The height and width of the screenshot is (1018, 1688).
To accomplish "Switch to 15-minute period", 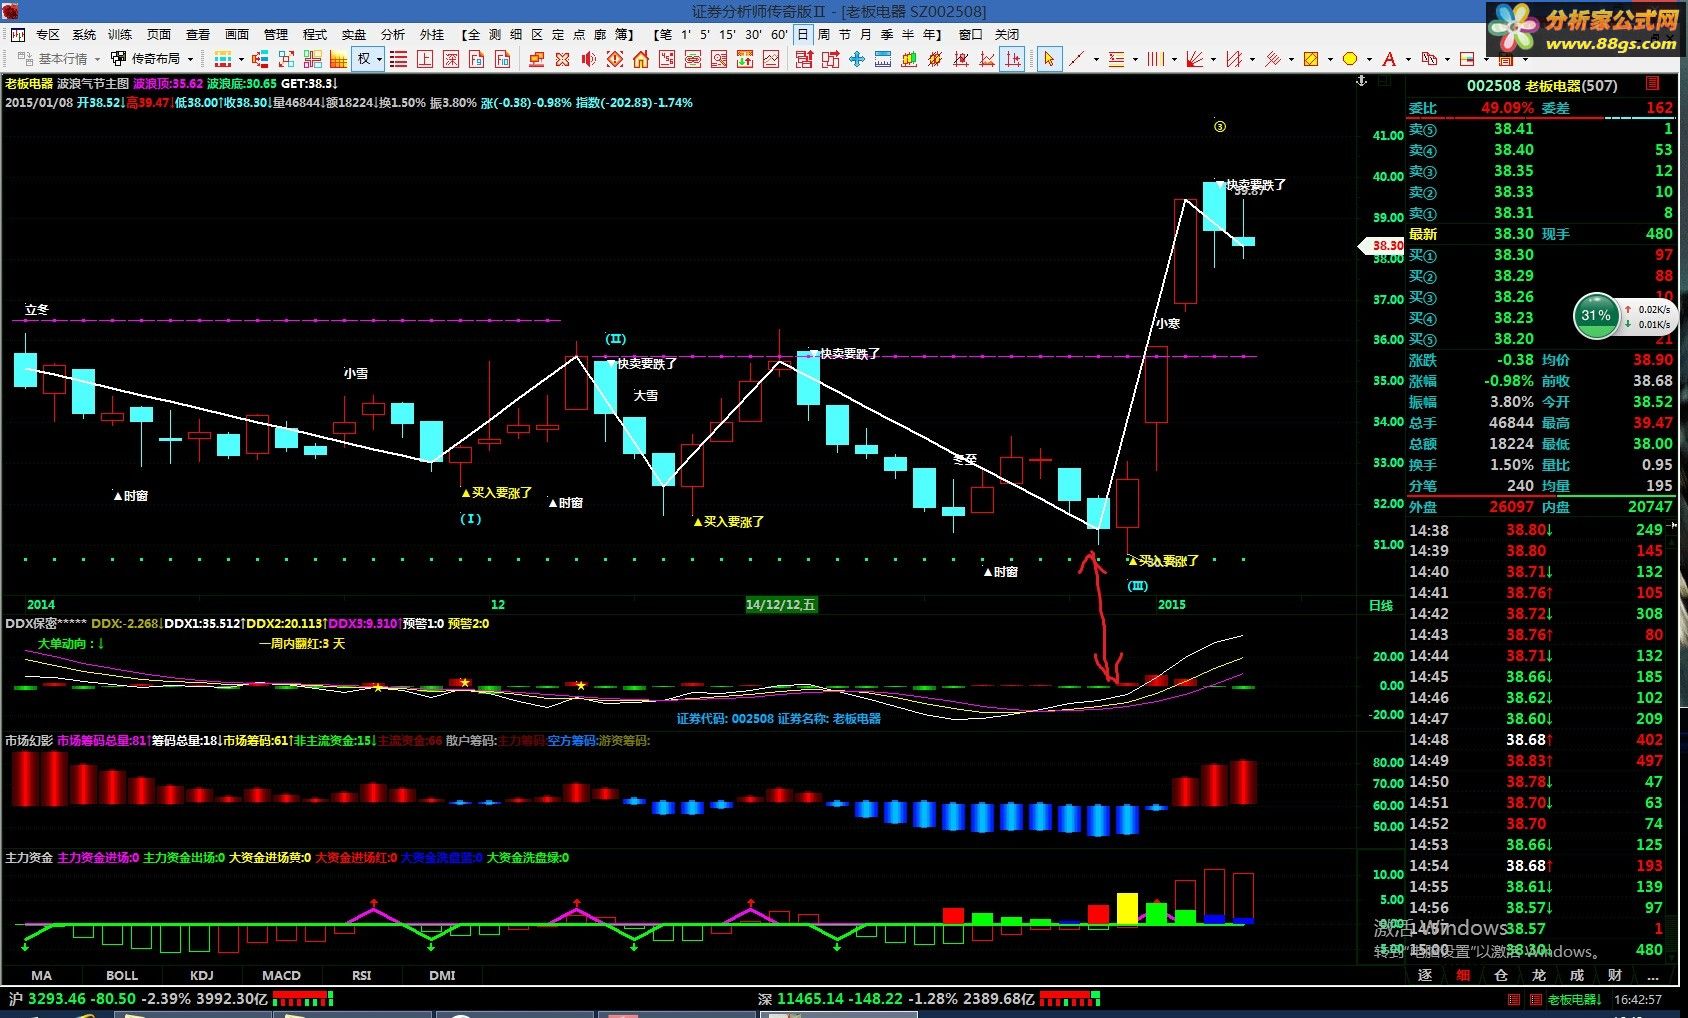I will coord(727,34).
